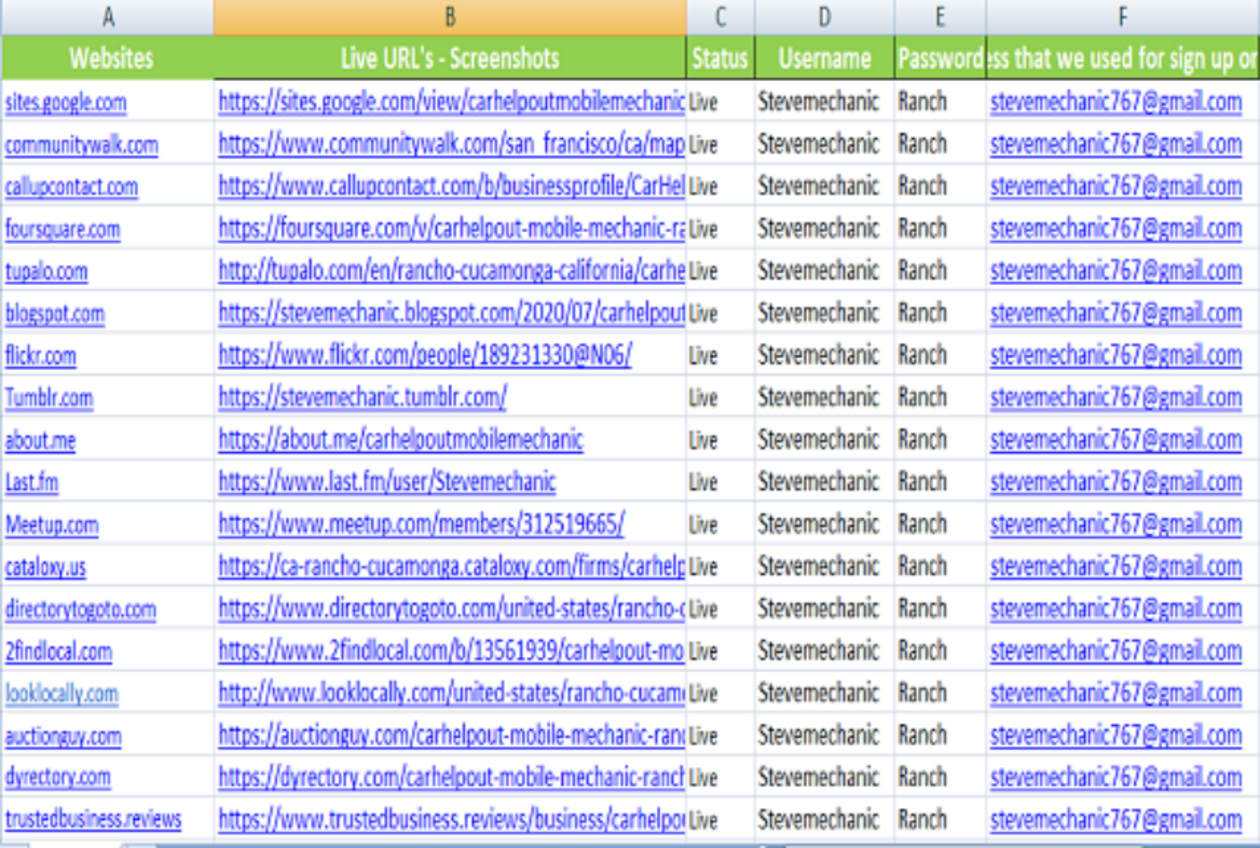
Task: Select the Stevemechanic username cell for looklocally.com
Action: coord(825,693)
